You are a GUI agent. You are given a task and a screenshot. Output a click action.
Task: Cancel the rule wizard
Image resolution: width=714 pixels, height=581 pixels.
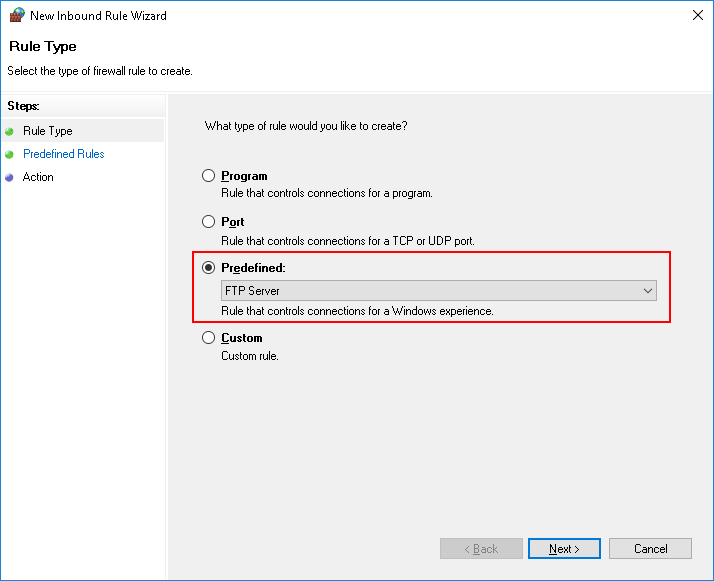[x=651, y=549]
